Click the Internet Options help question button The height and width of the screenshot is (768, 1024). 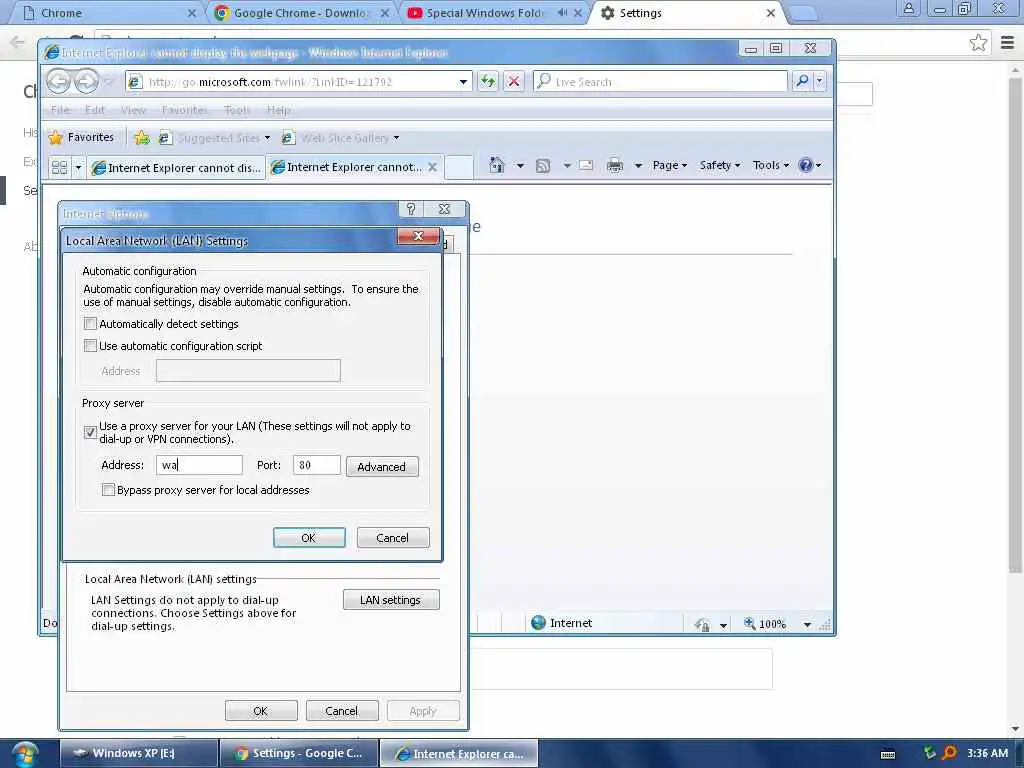(411, 209)
